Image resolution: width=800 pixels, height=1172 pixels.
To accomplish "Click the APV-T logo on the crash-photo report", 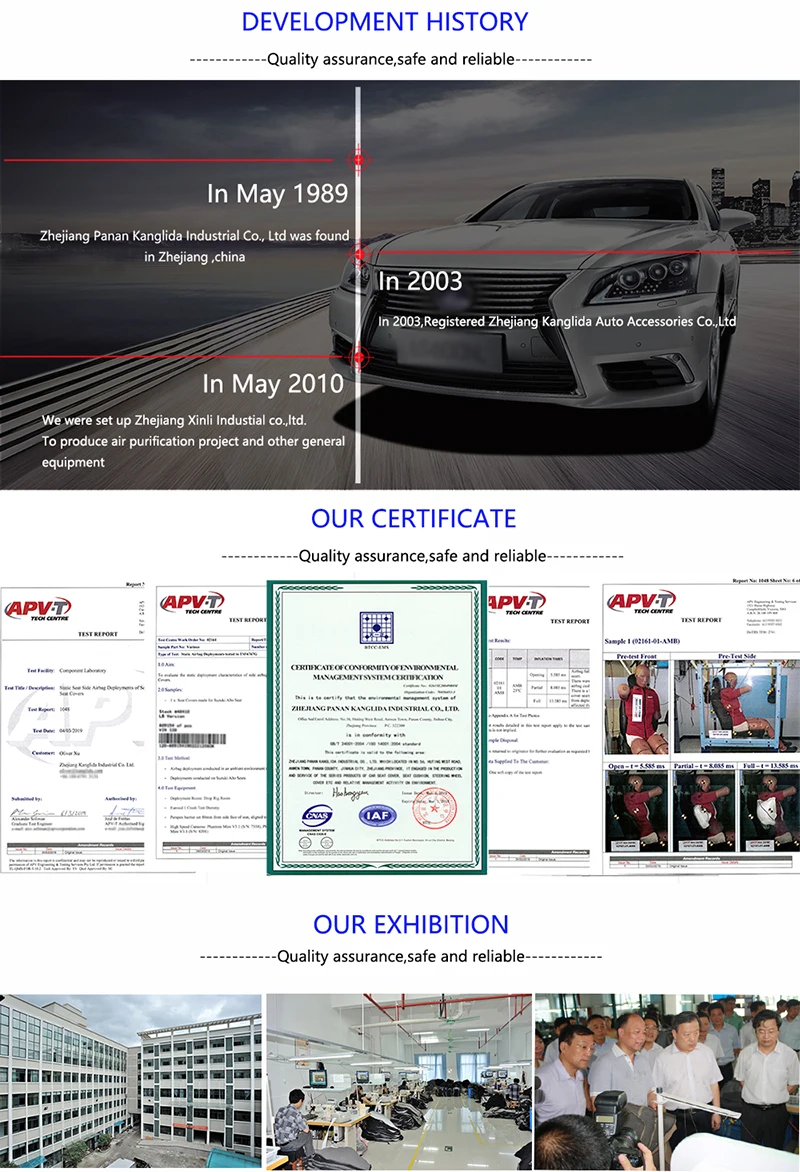I will pyautogui.click(x=641, y=602).
